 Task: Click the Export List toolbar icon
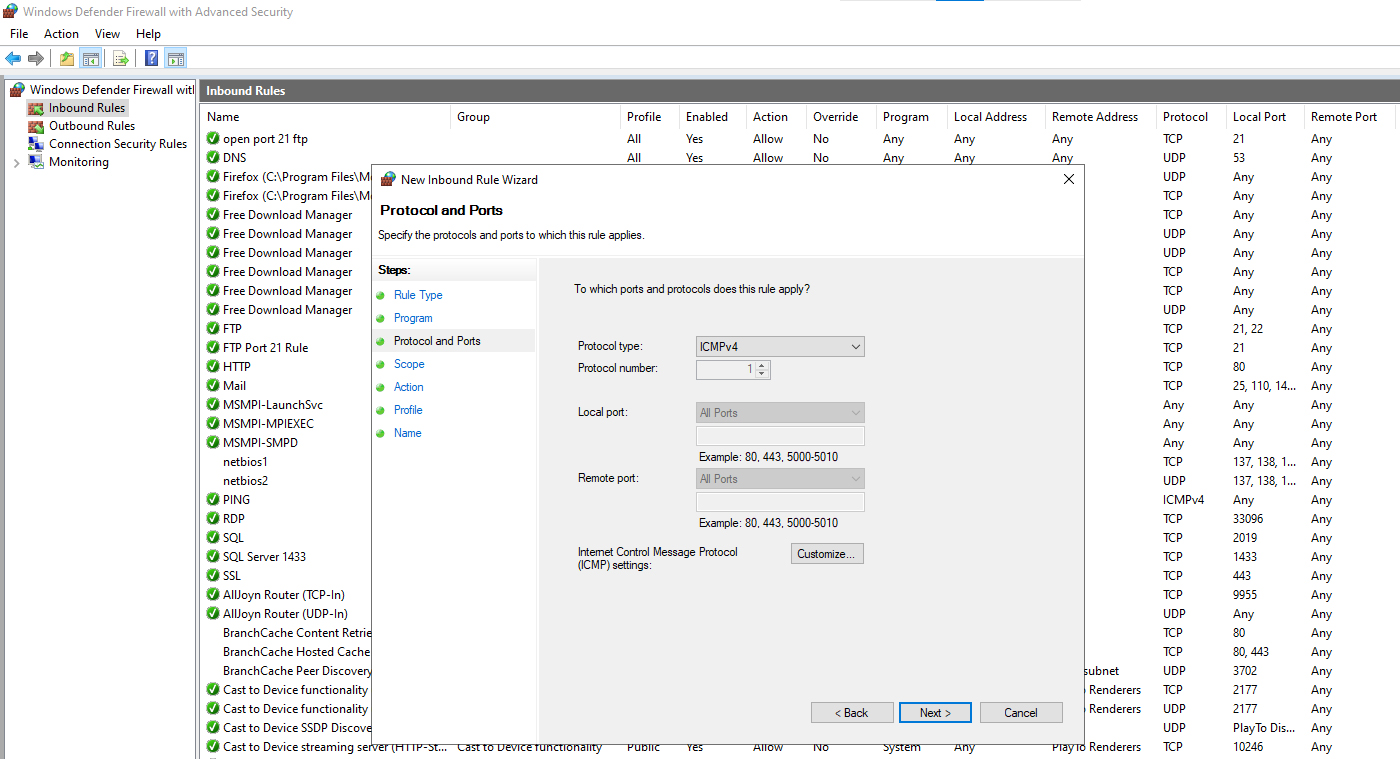tap(120, 58)
